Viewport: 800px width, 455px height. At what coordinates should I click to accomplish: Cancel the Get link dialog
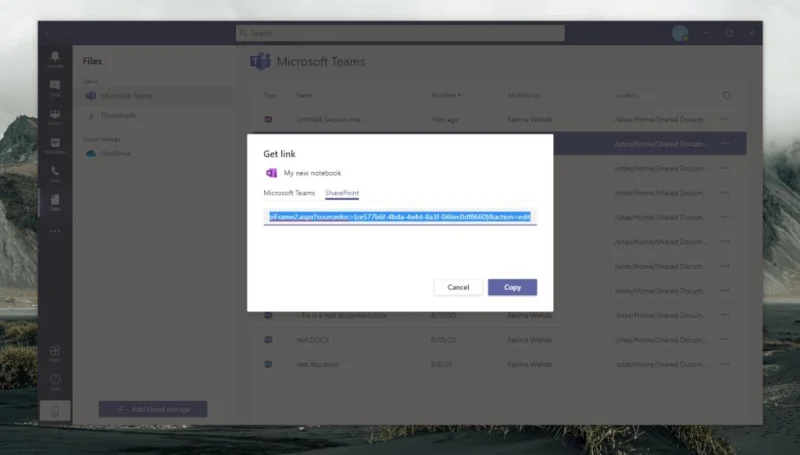pyautogui.click(x=458, y=287)
